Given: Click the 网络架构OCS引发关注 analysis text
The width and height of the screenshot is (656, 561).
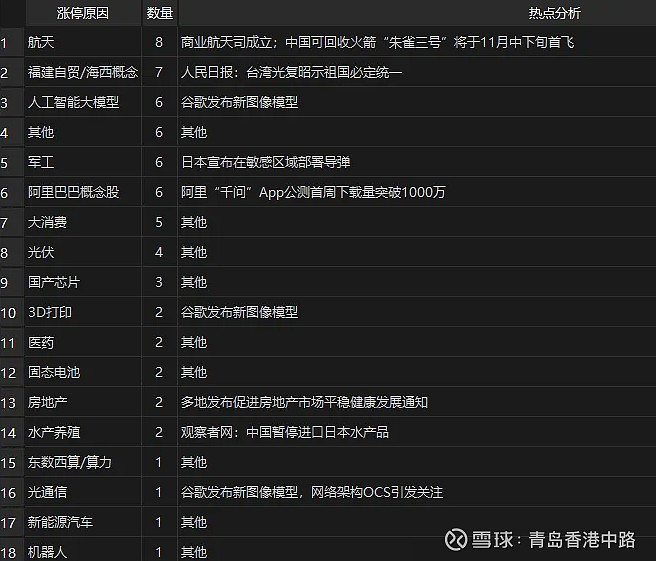Looking at the screenshot, I should pyautogui.click(x=377, y=492).
